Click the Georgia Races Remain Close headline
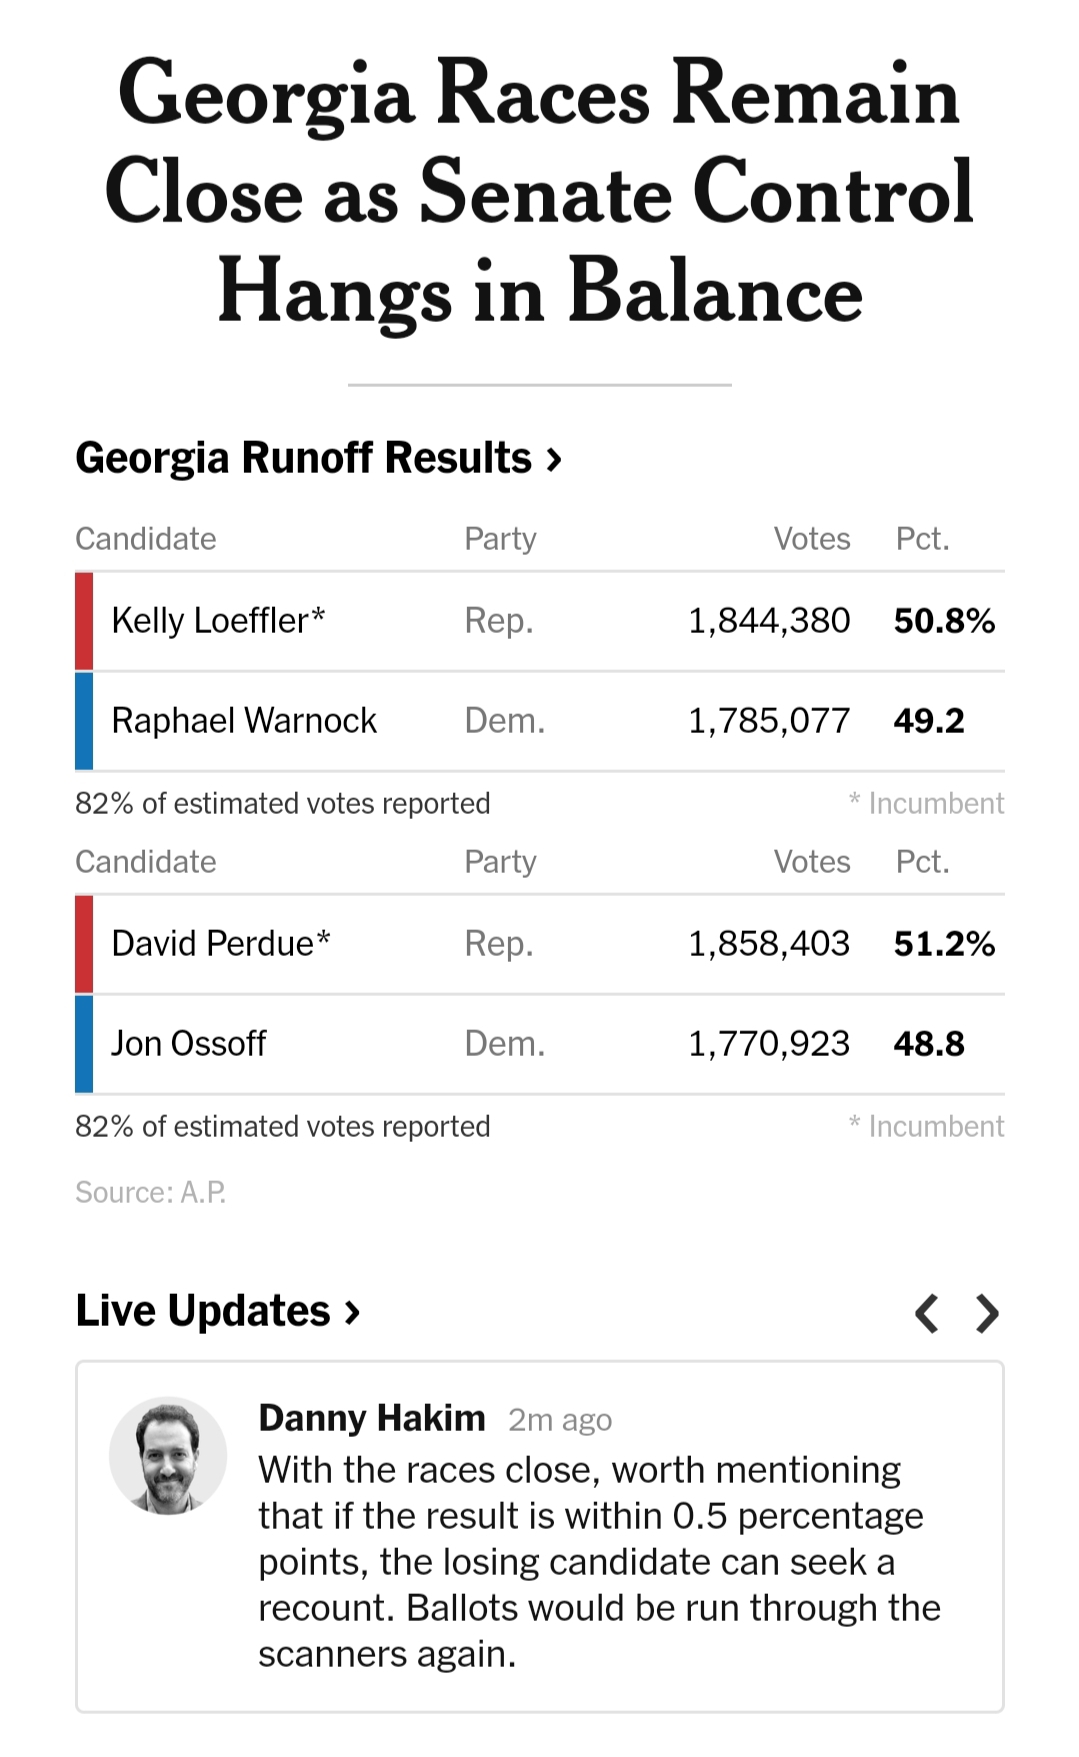 point(540,191)
